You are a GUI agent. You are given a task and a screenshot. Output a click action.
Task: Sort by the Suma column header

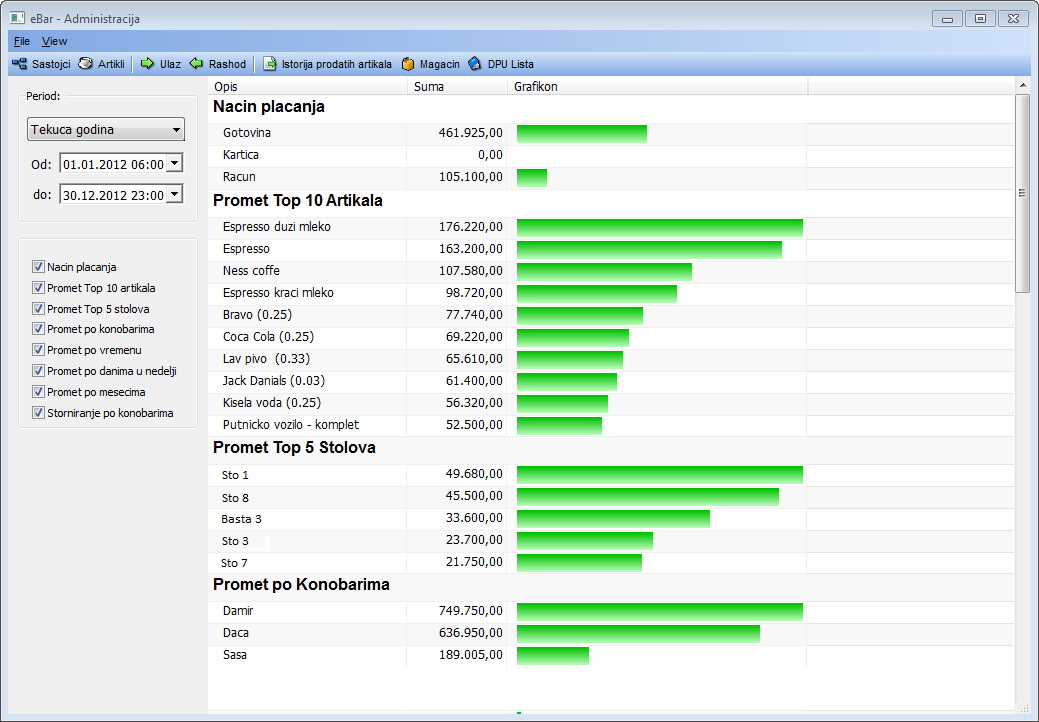point(429,87)
